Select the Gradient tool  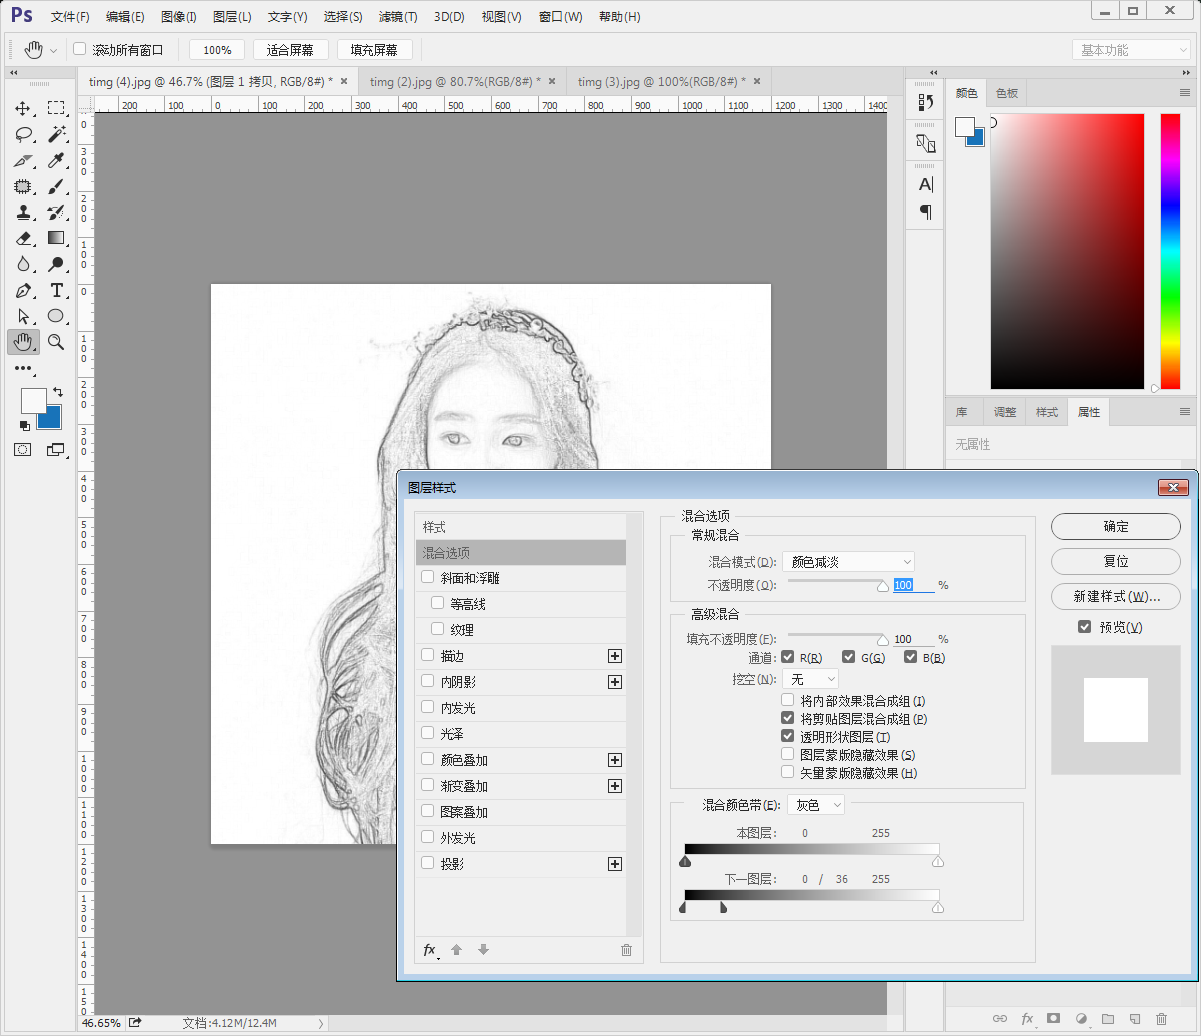coord(56,238)
